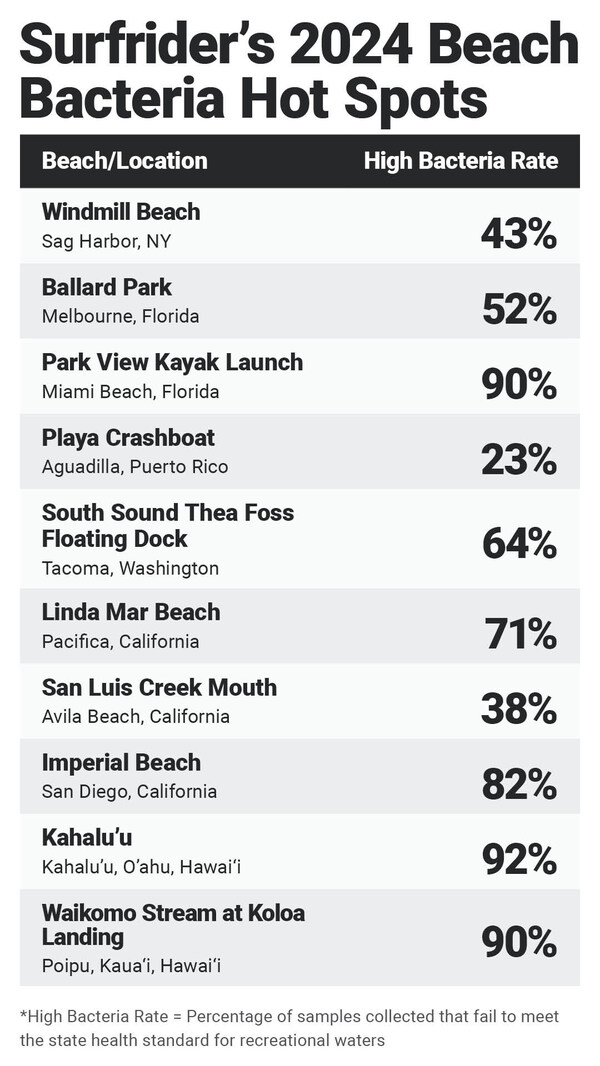
Task: Select South Sound Thea Foss Floating Dock
Action: (168, 525)
